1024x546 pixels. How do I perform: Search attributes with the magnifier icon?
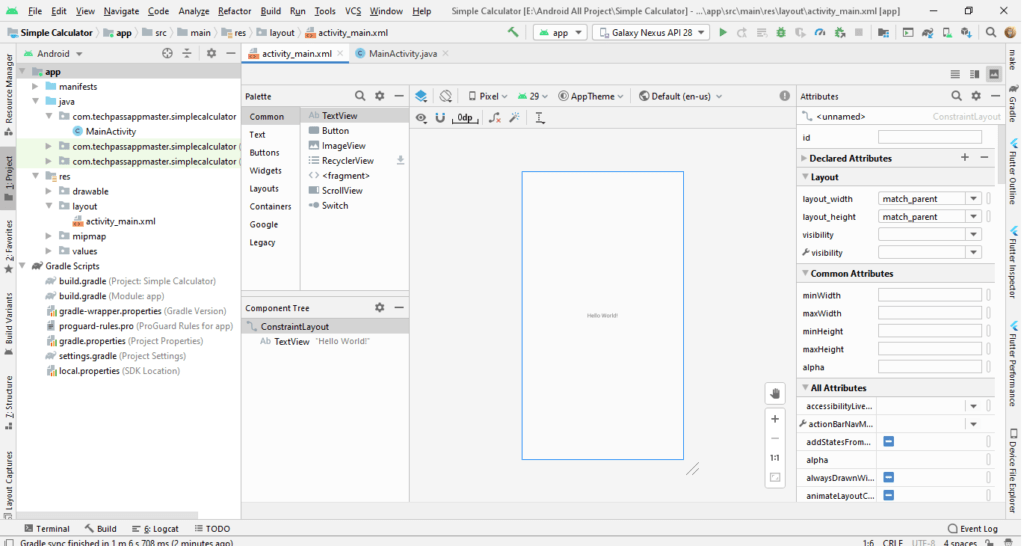[956, 96]
